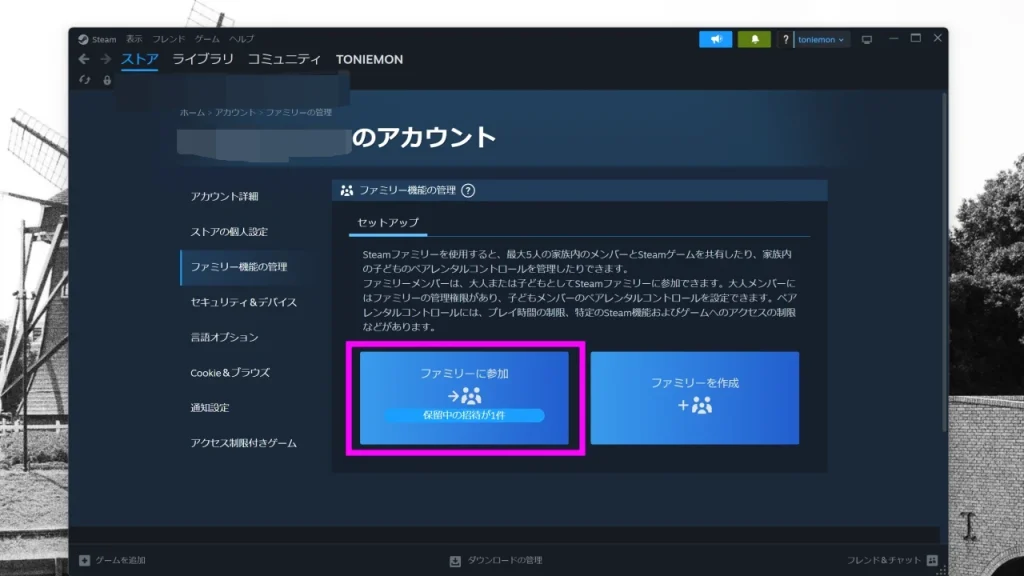1024x576 pixels.
Task: Click the ファミリーの管理 breadcrumb text
Action: tap(298, 112)
